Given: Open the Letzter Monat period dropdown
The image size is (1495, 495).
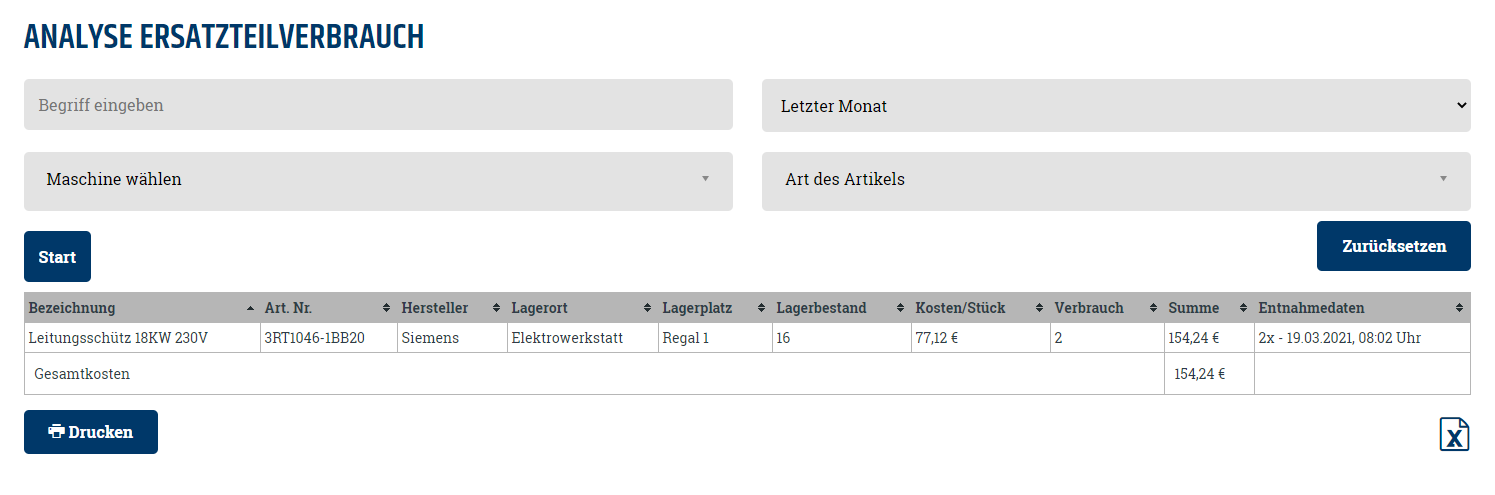Looking at the screenshot, I should [x=1116, y=105].
